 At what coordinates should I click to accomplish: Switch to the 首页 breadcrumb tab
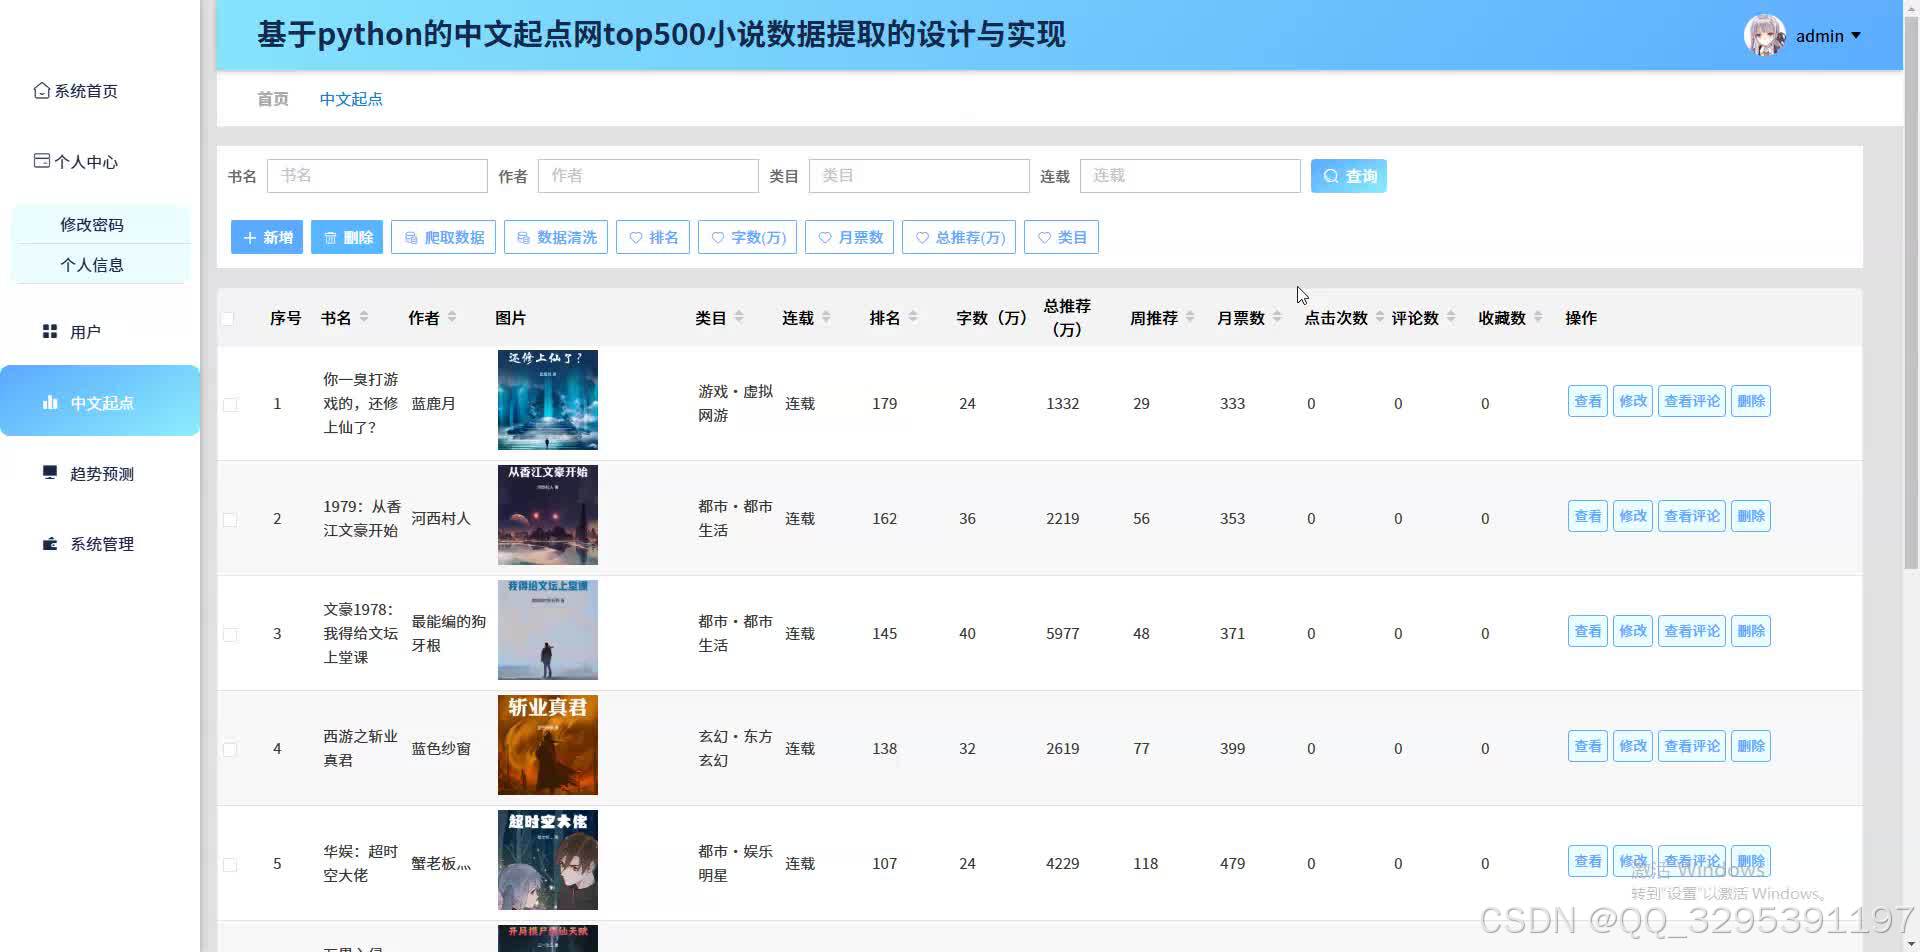point(272,99)
